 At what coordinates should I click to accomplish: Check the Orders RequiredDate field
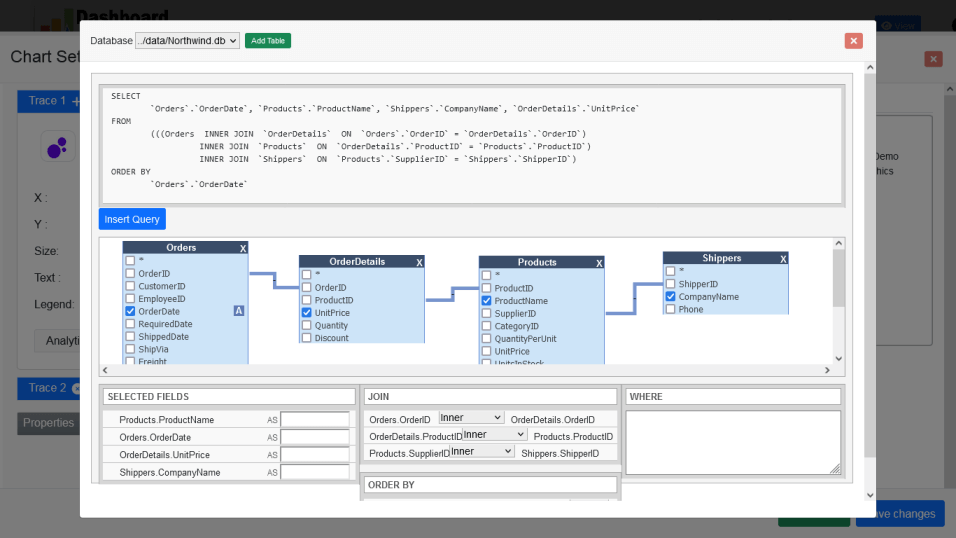pos(130,324)
